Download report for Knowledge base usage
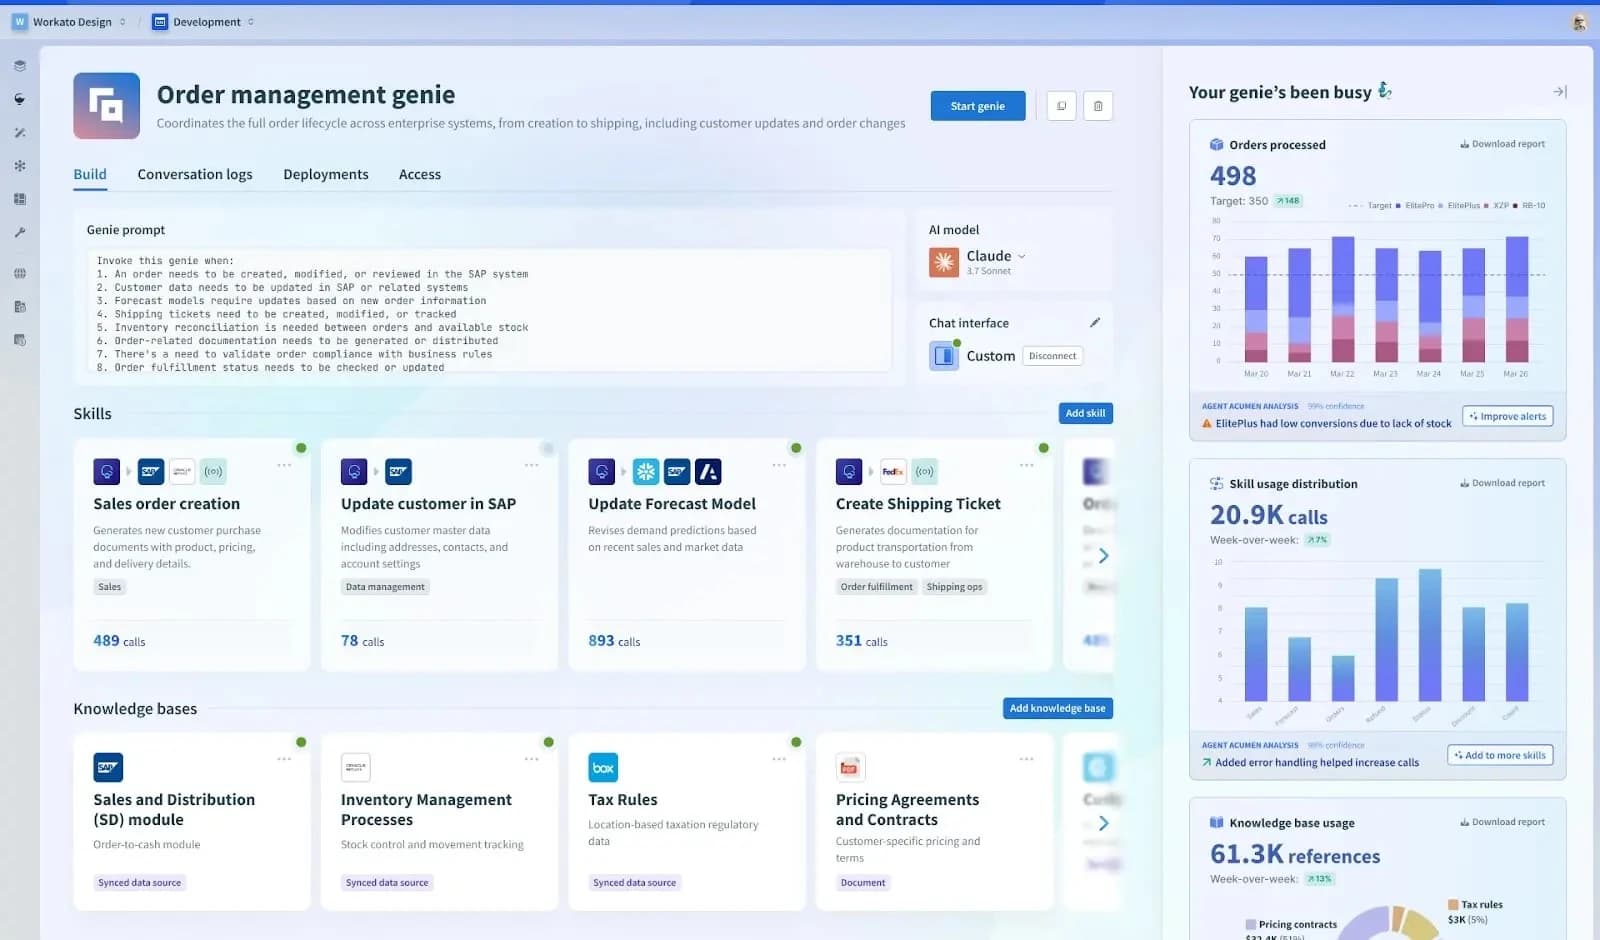 1502,822
